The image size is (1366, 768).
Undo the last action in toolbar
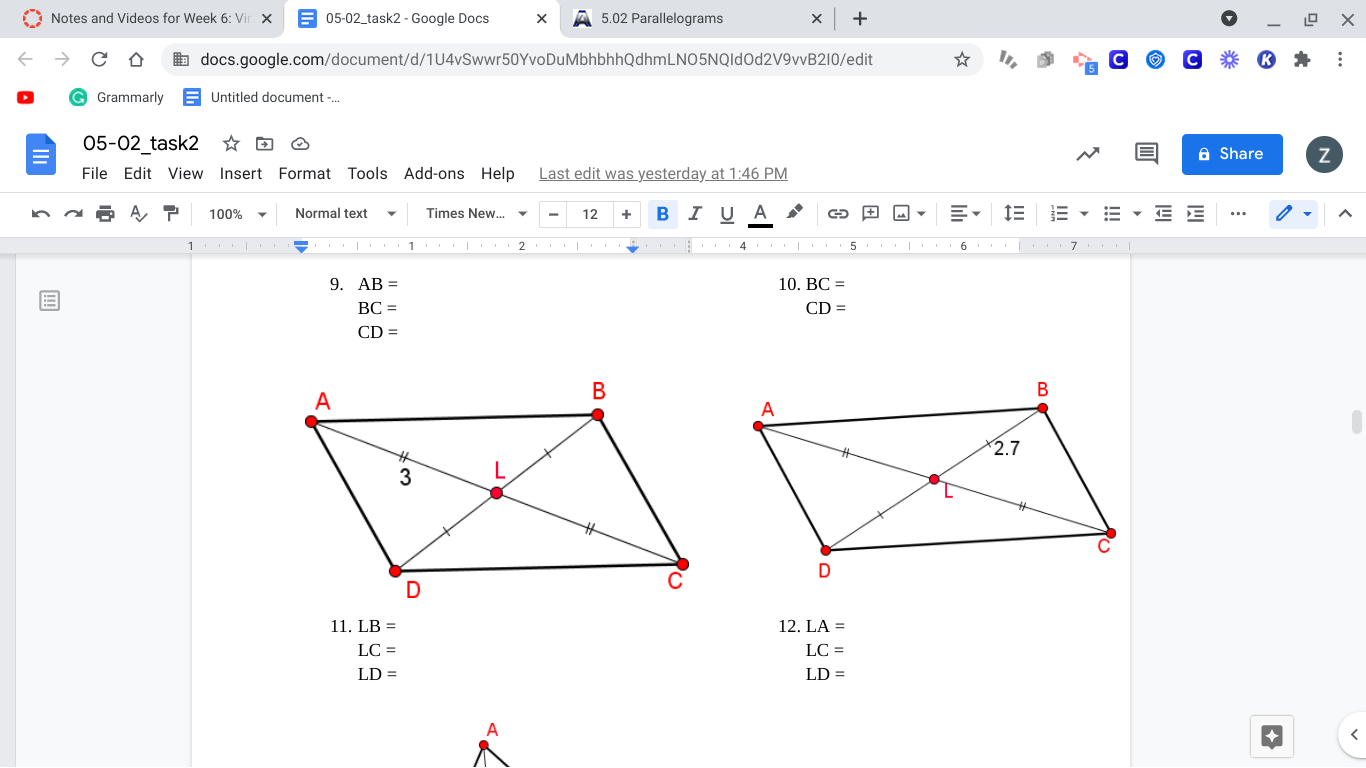pos(41,213)
